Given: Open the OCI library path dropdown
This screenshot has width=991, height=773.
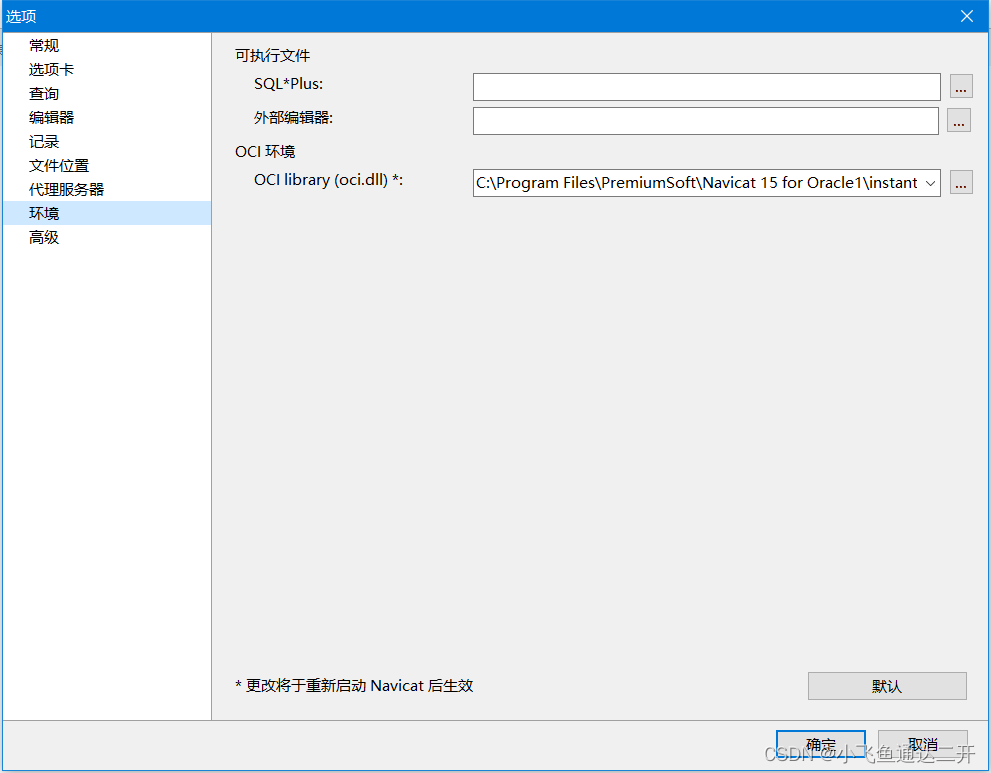Looking at the screenshot, I should coord(931,182).
